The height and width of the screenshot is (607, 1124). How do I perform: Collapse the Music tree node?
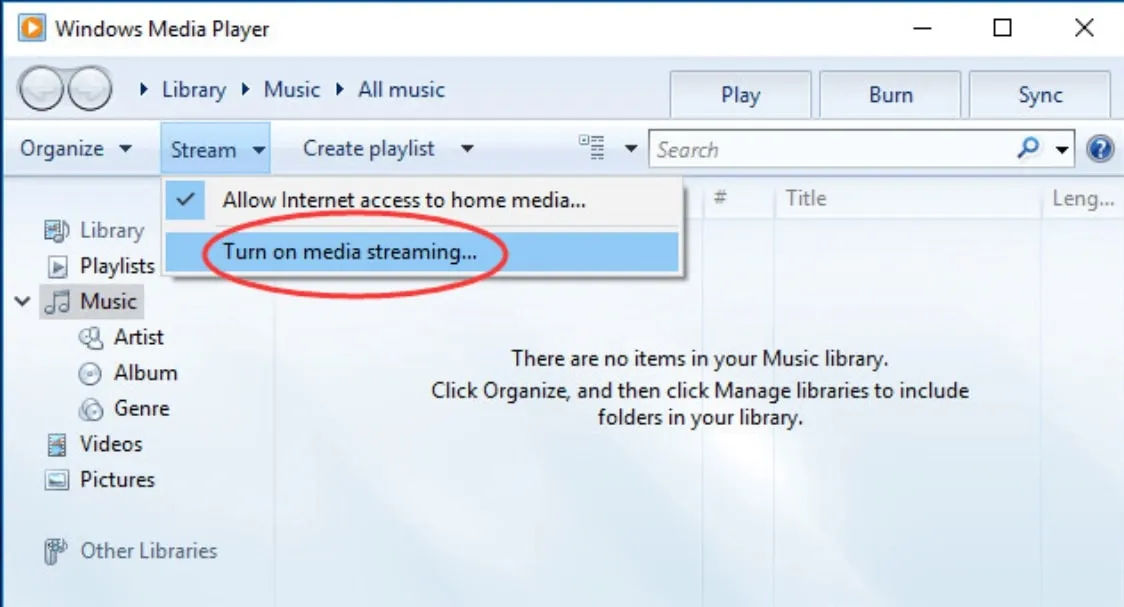[23, 301]
